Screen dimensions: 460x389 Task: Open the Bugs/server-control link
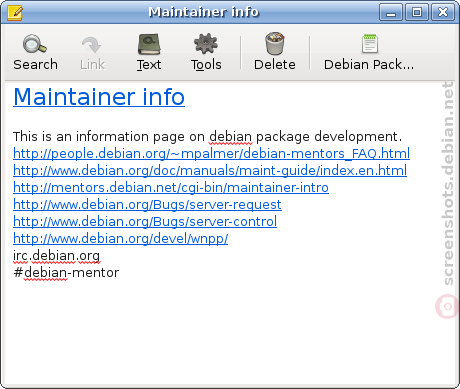pyautogui.click(x=145, y=222)
